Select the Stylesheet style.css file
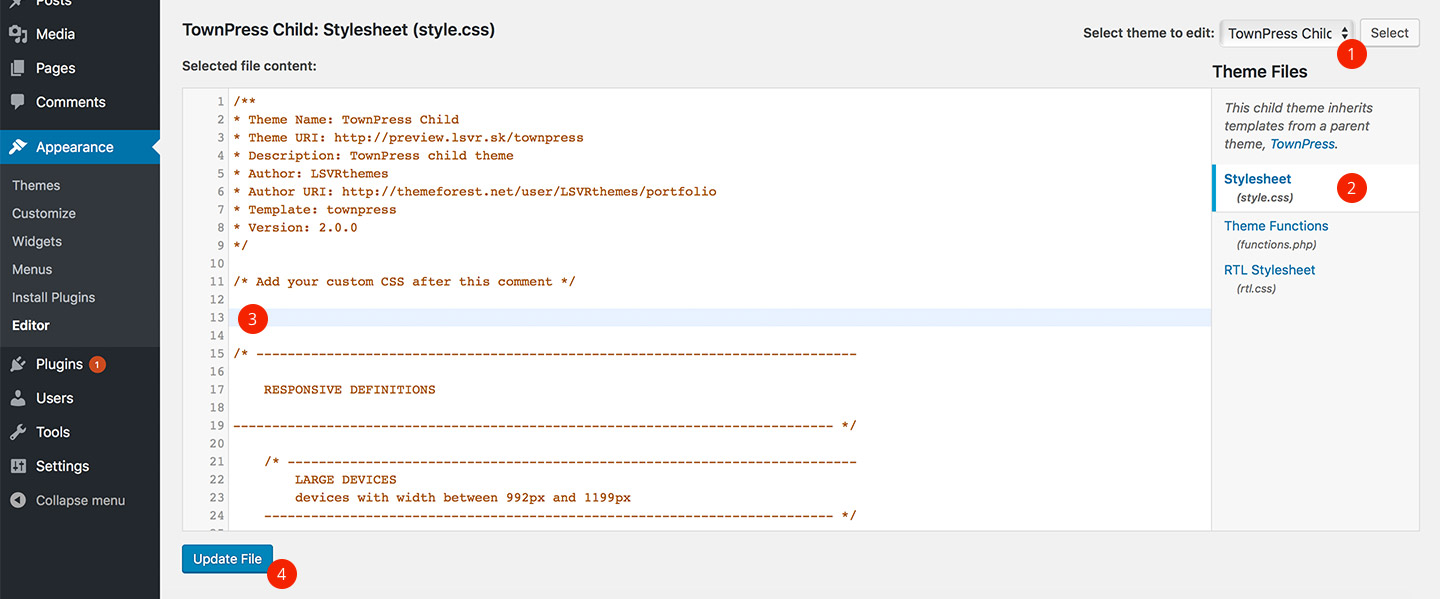 click(1257, 179)
